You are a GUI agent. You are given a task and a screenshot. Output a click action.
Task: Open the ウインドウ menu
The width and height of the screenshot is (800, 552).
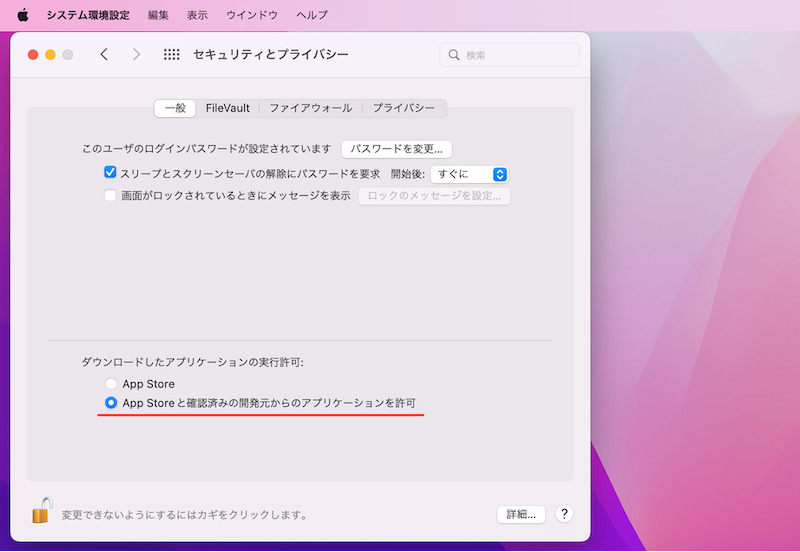pos(252,15)
